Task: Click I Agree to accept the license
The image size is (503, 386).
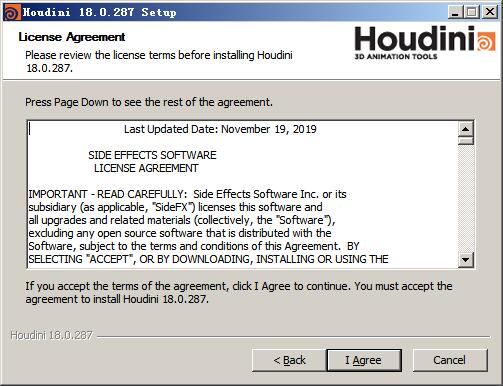Action: (364, 360)
